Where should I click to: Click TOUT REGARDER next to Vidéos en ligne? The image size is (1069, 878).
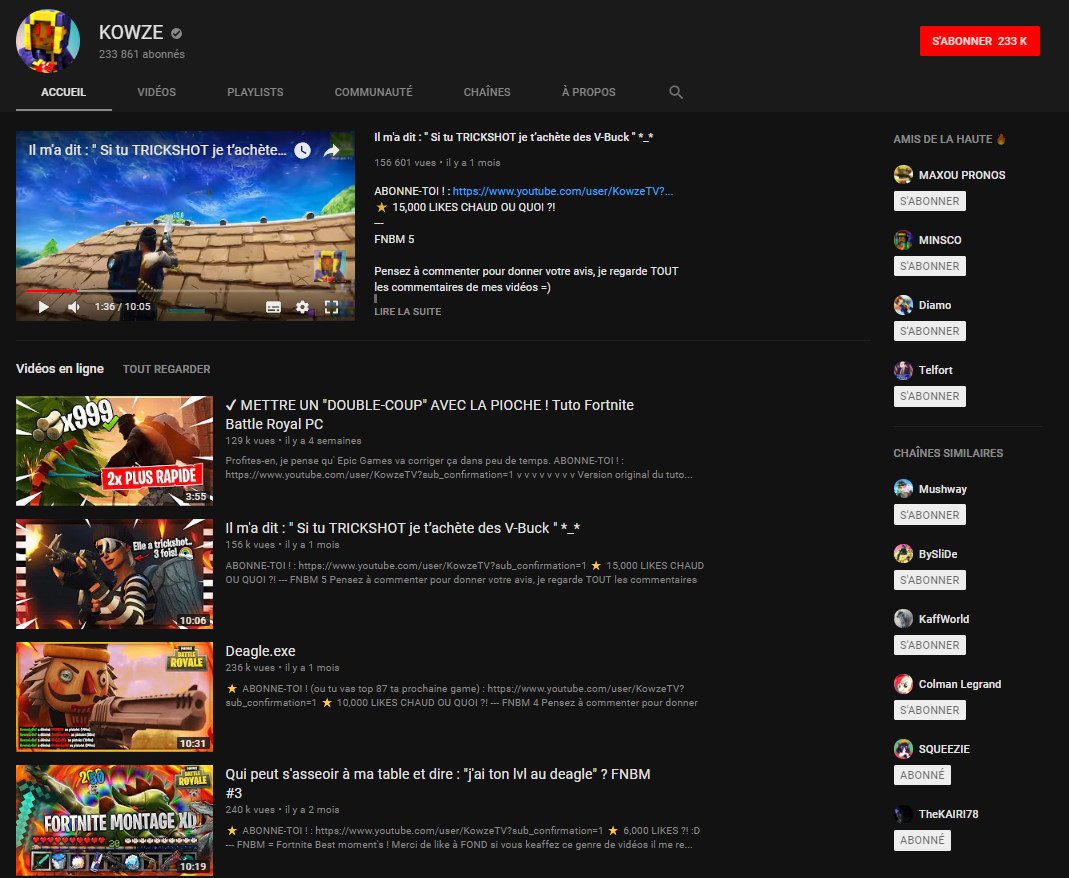(x=166, y=369)
